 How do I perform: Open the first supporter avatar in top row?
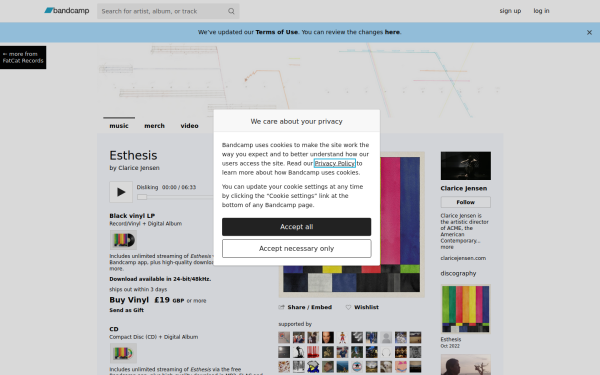(x=284, y=338)
